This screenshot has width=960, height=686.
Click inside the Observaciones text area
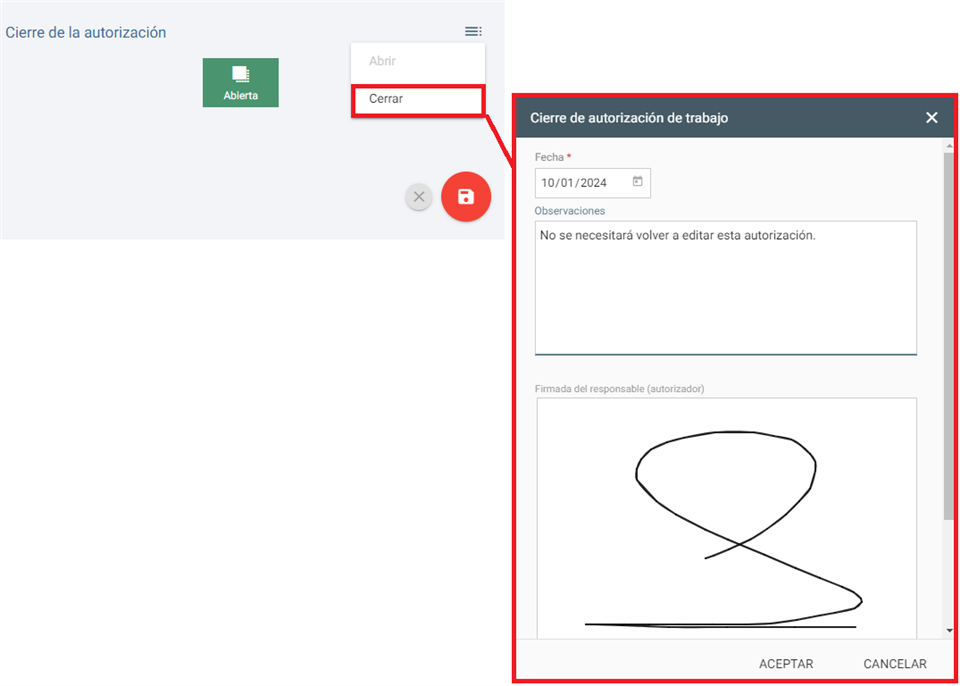click(x=726, y=287)
